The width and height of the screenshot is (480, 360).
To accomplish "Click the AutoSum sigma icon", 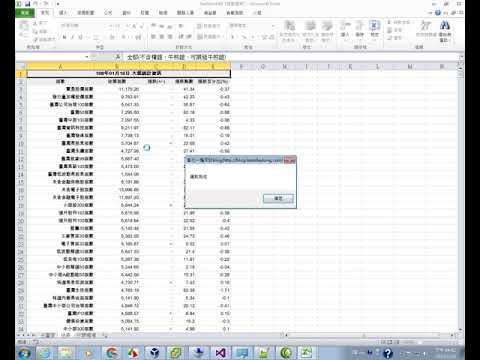I will [x=389, y=22].
